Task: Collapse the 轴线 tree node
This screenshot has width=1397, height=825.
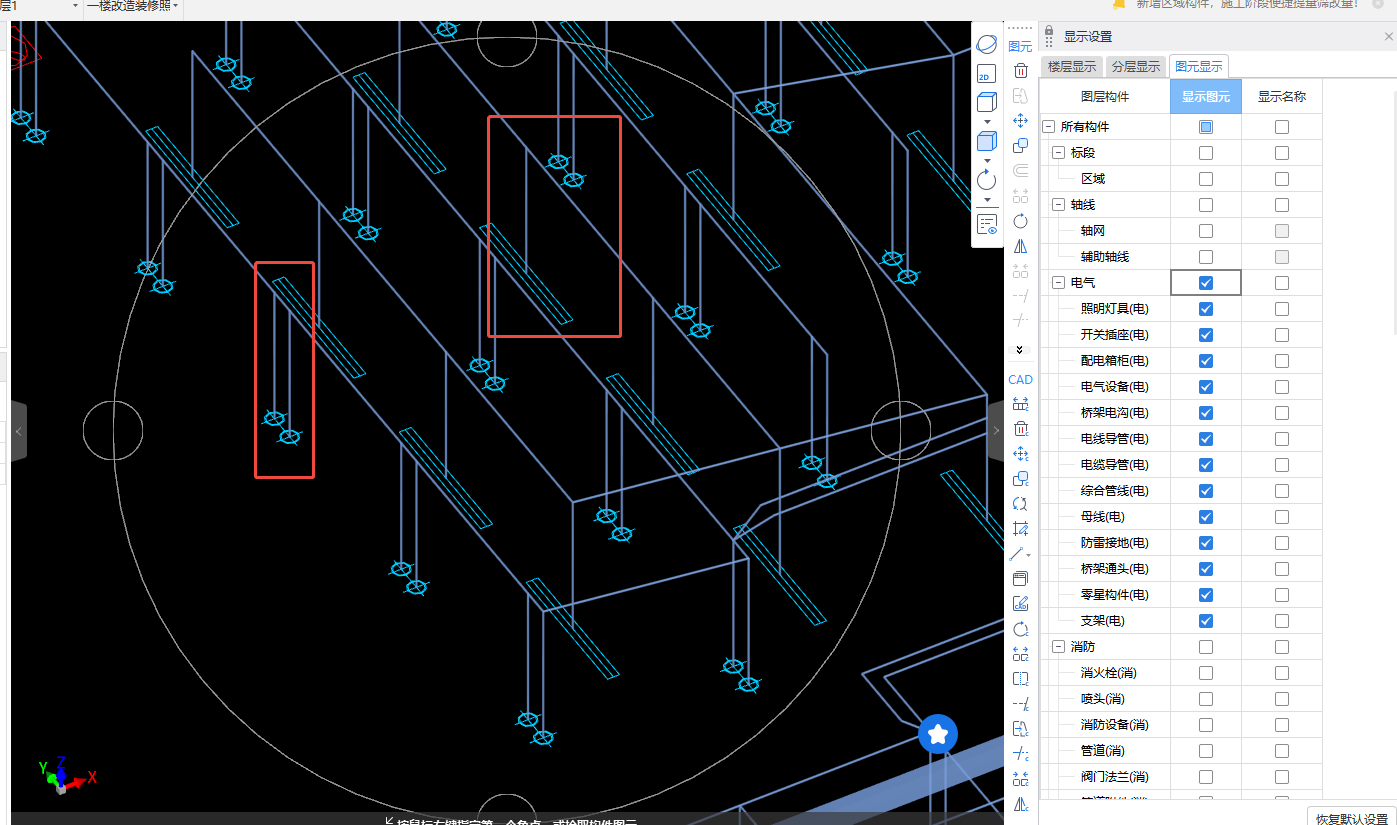Action: 1058,205
